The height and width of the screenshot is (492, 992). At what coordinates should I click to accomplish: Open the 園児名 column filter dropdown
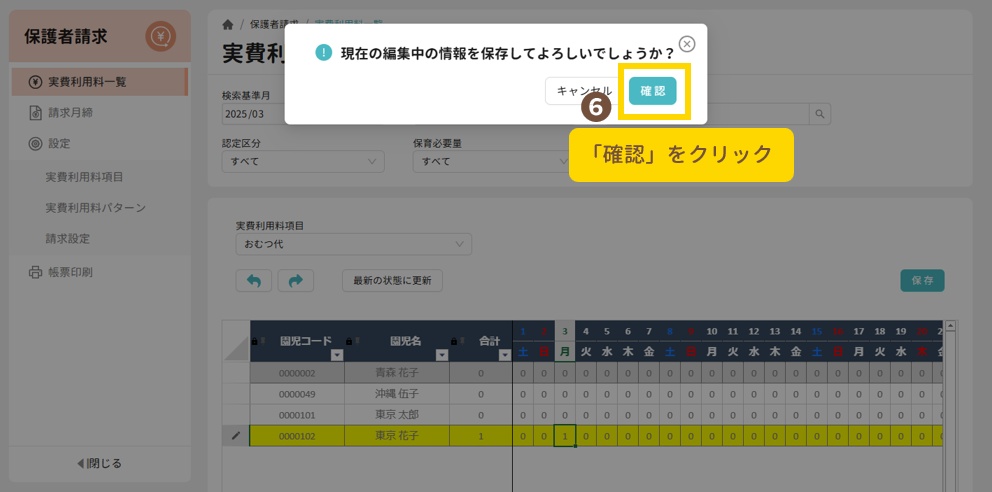442,355
